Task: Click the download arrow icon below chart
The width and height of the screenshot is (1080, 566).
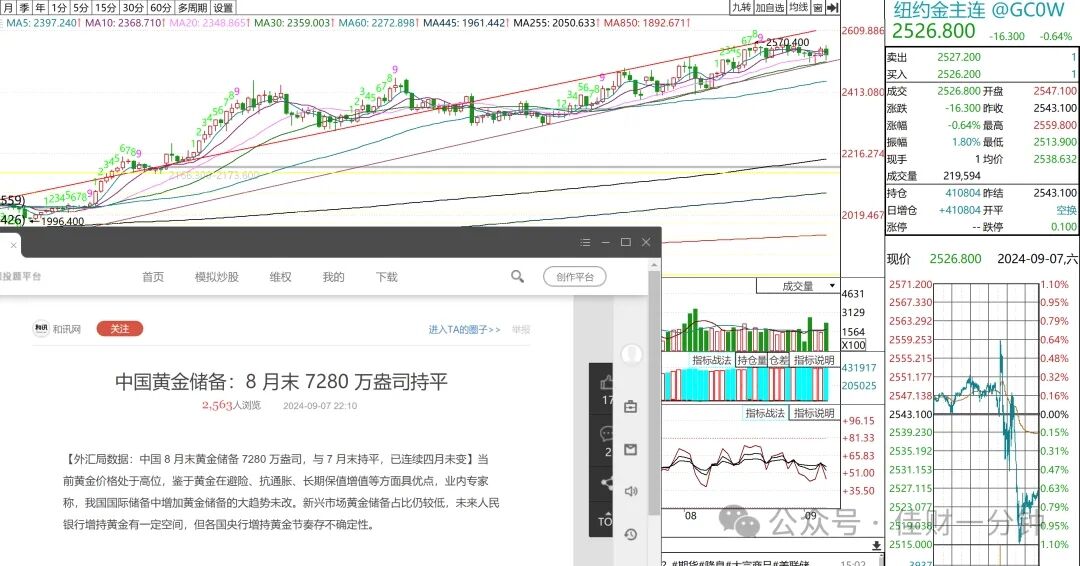Action: [x=876, y=545]
